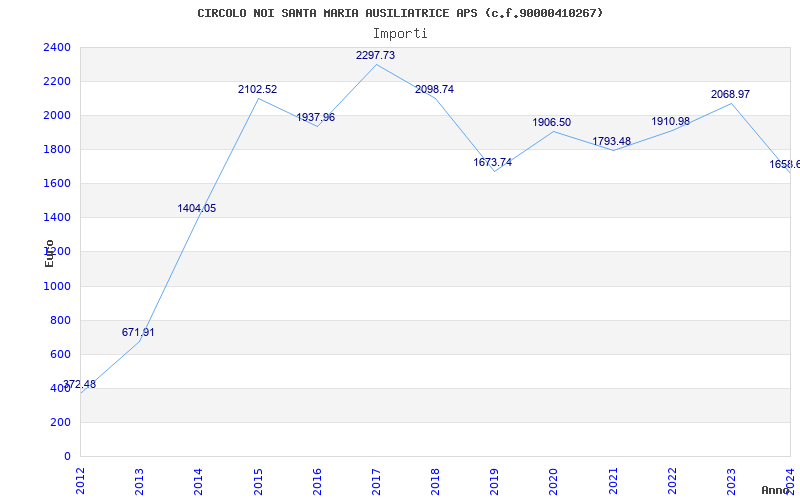Click the 2020 x-axis year label
The image size is (800, 500).
[554, 481]
